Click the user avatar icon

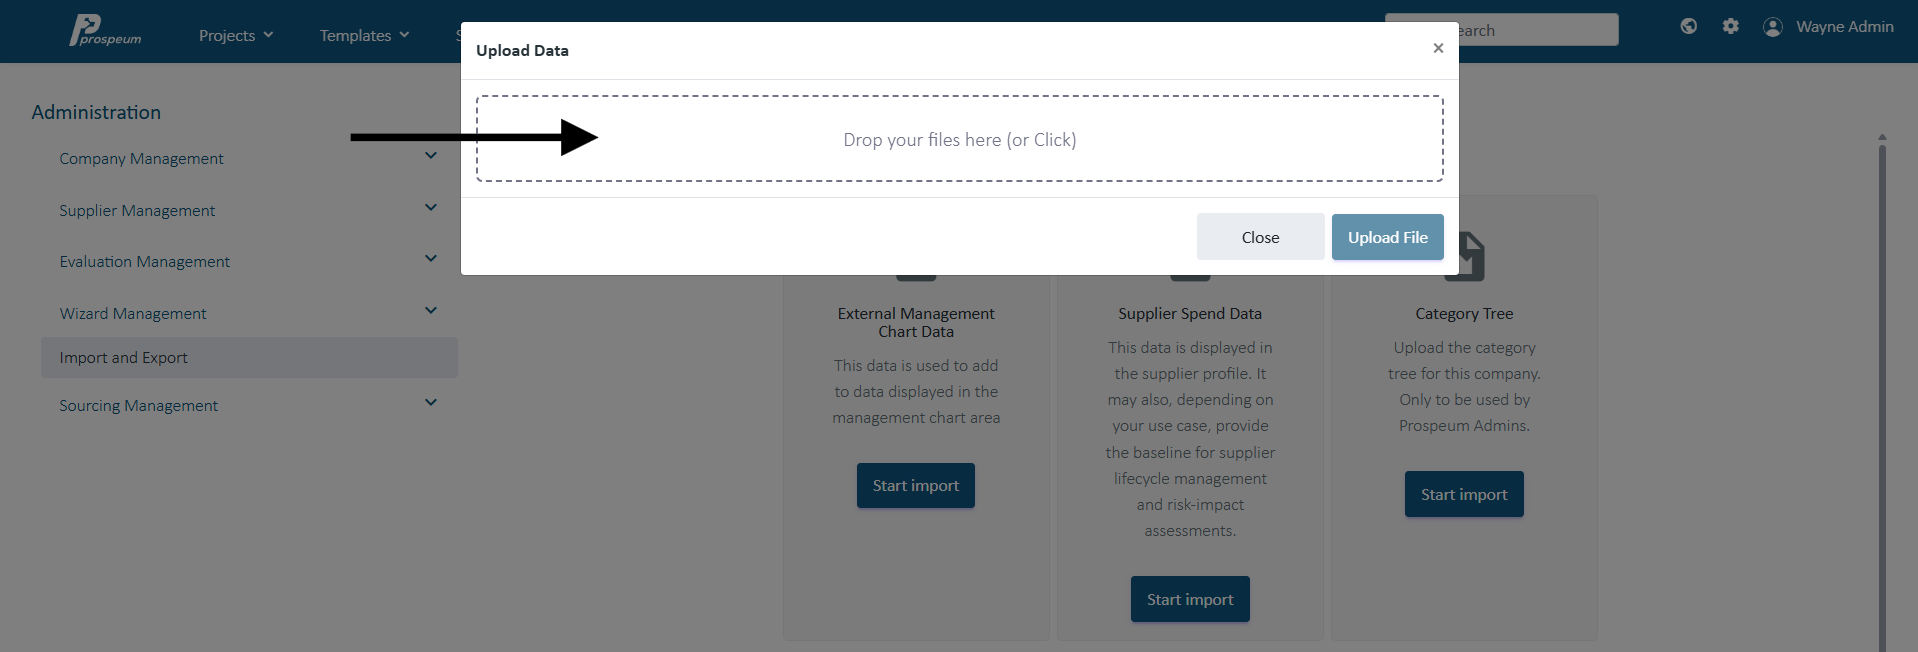coord(1773,27)
